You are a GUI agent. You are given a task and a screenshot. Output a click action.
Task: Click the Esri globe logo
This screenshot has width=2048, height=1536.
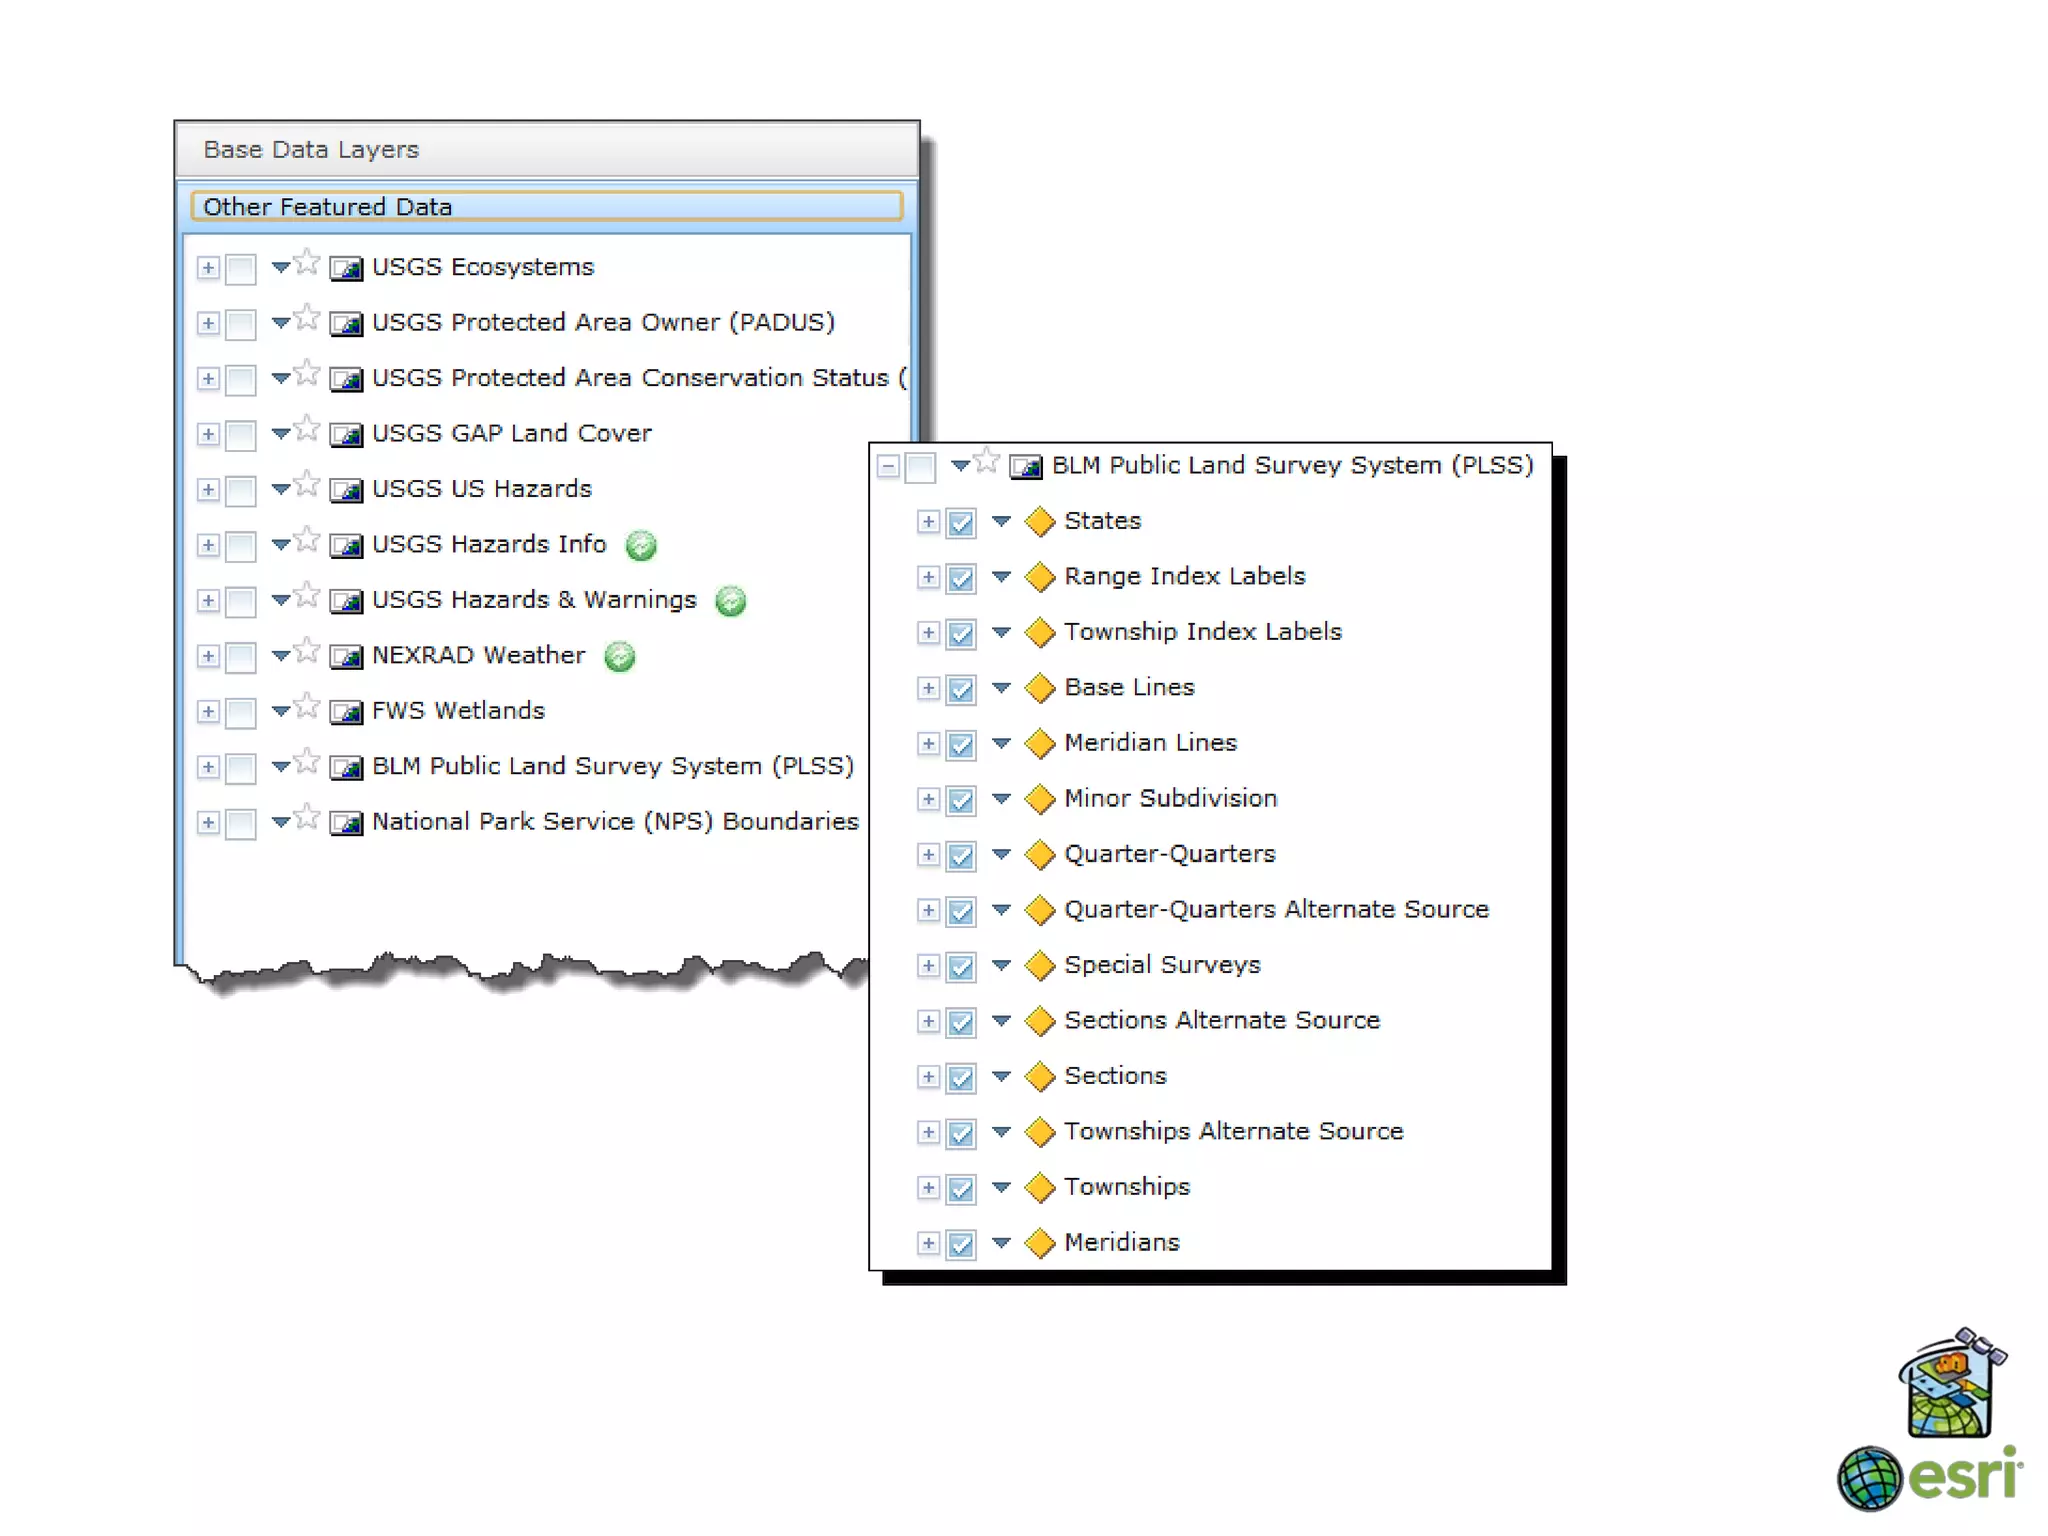pyautogui.click(x=1868, y=1478)
